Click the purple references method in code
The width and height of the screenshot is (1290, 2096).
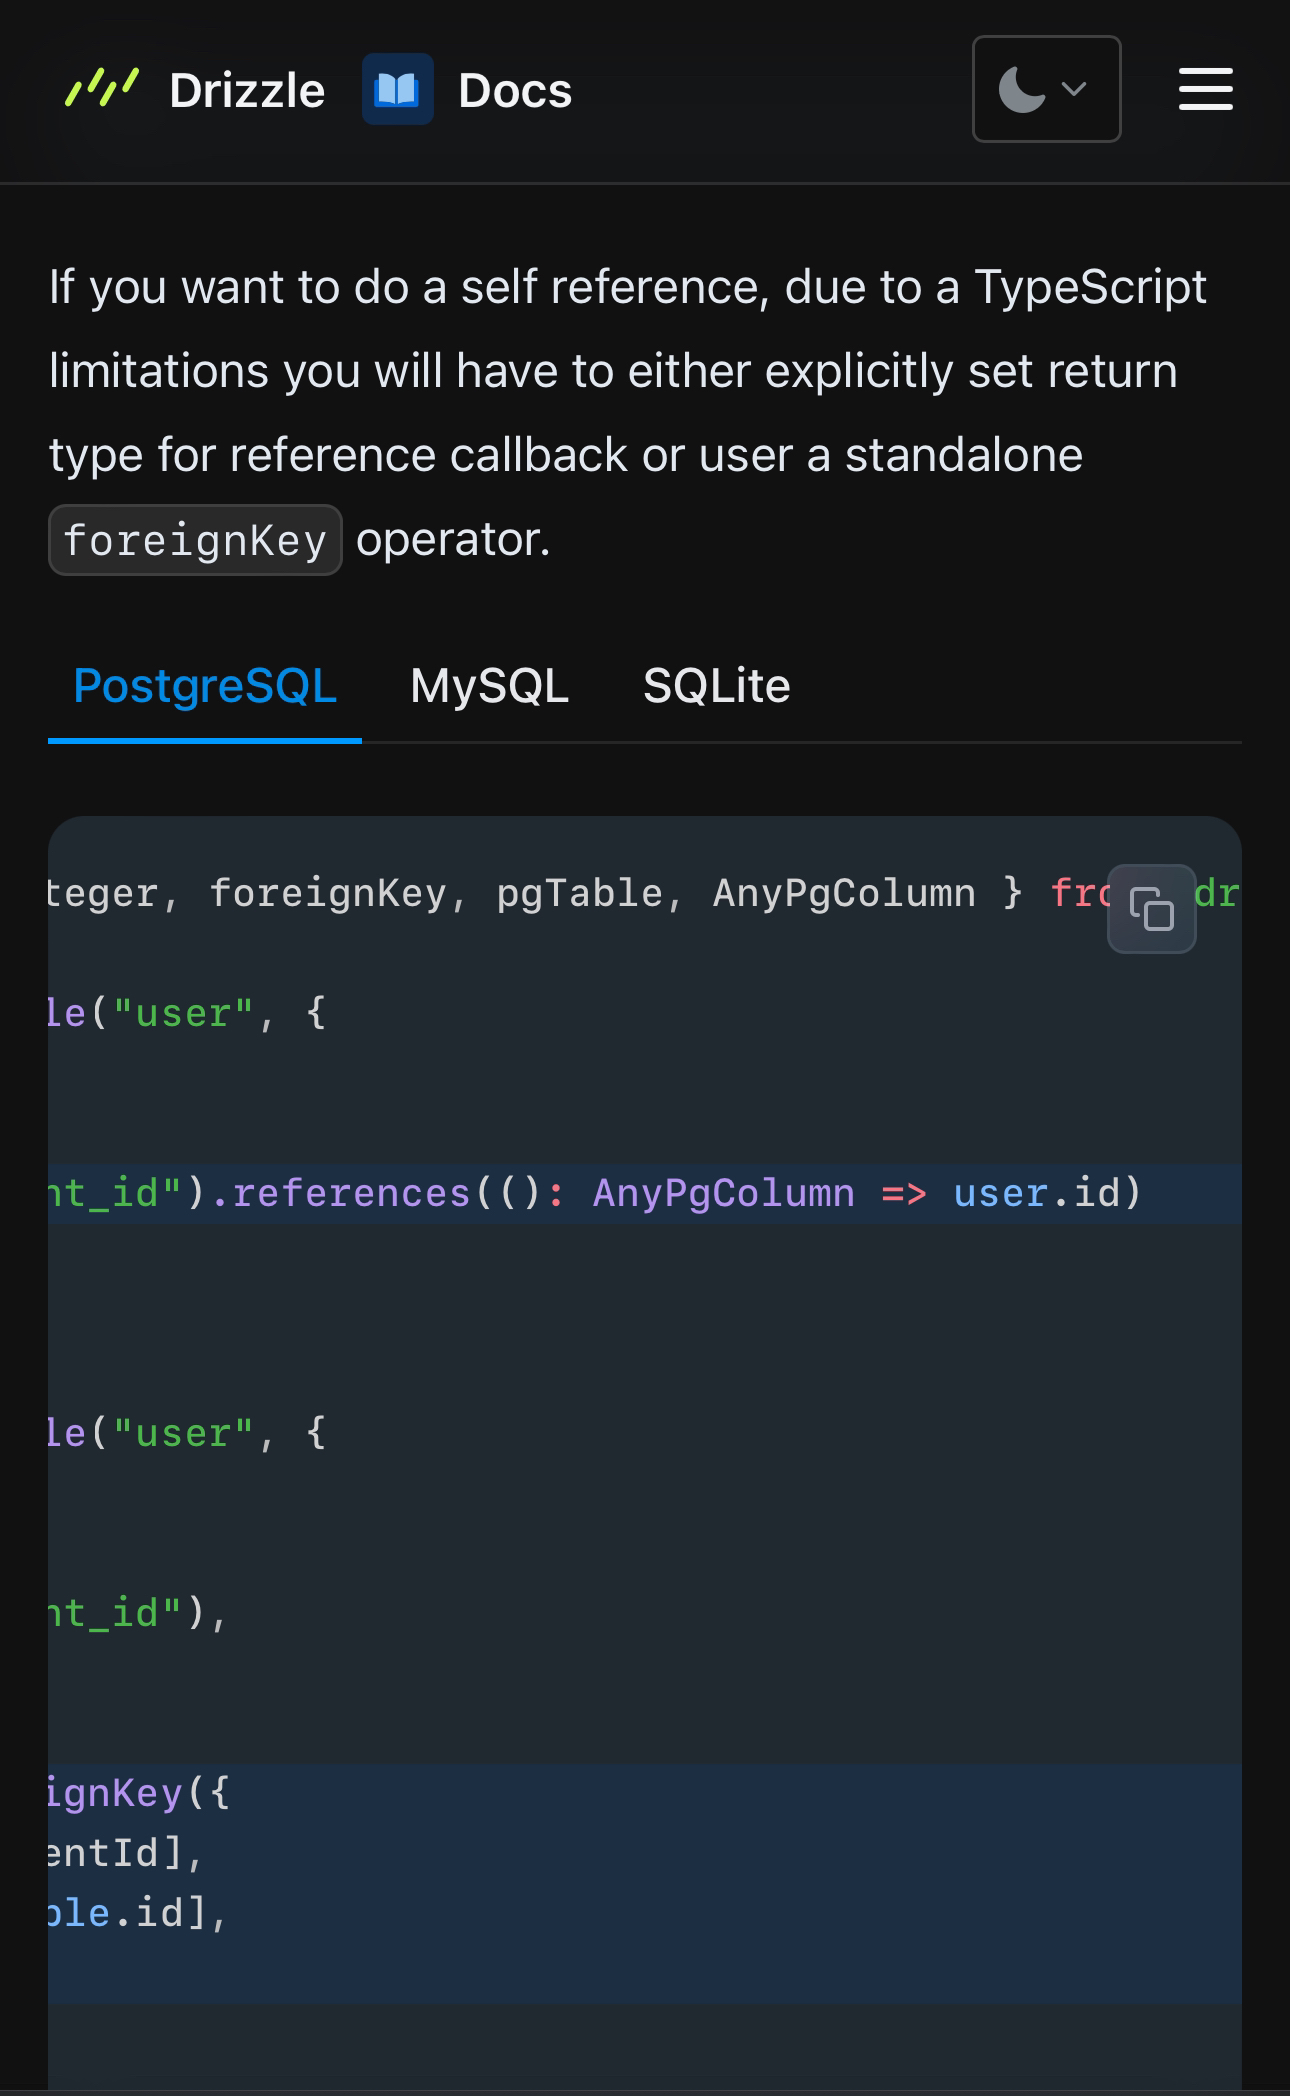click(351, 1194)
